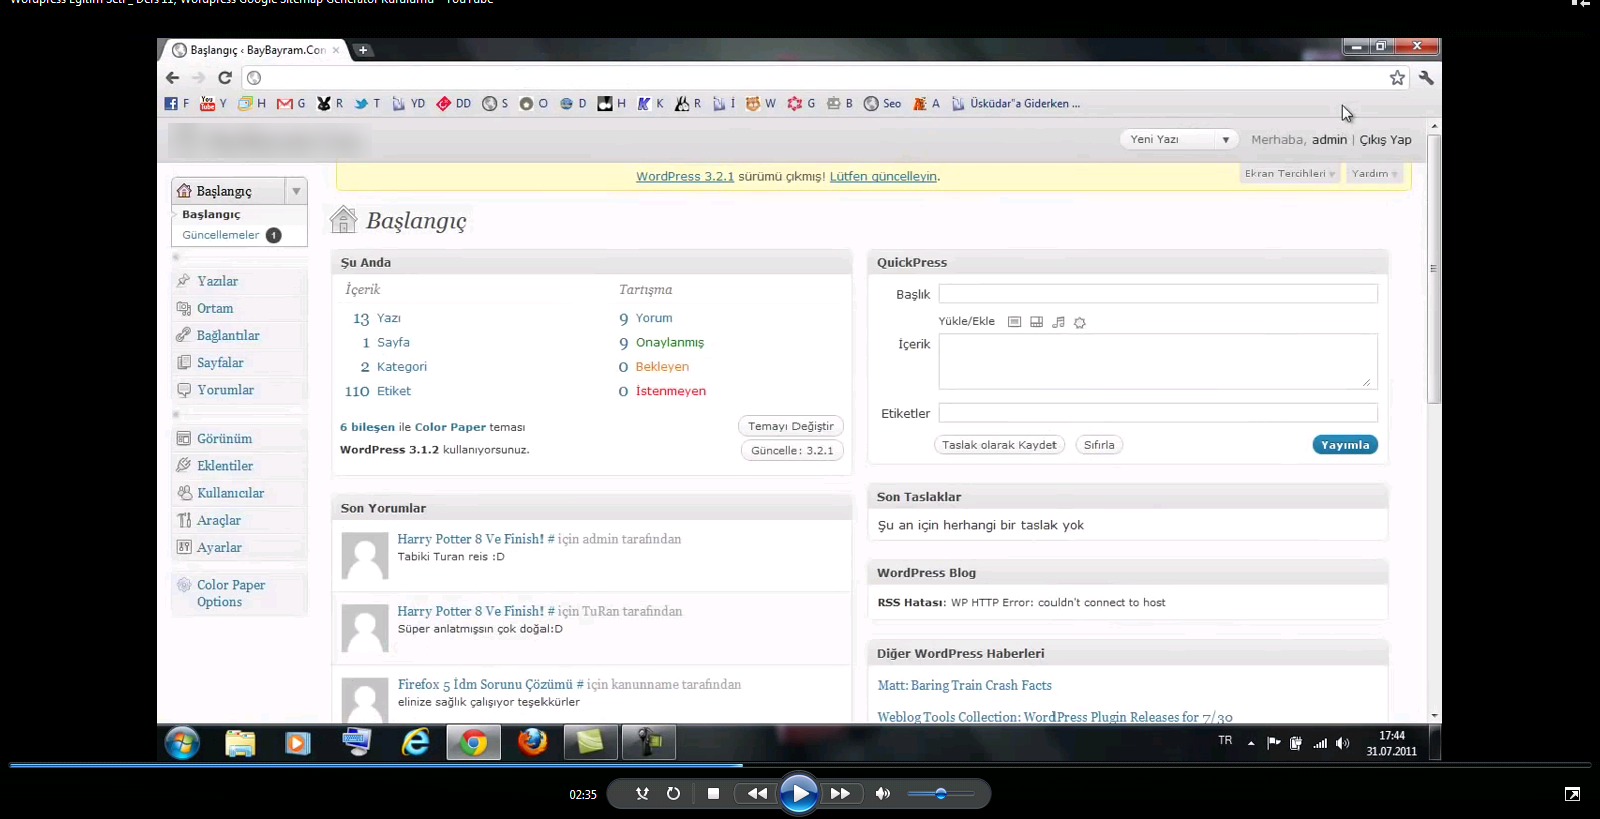The width and height of the screenshot is (1600, 819).
Task: Click the home icon next to Başlangıç heading
Action: [x=343, y=219]
